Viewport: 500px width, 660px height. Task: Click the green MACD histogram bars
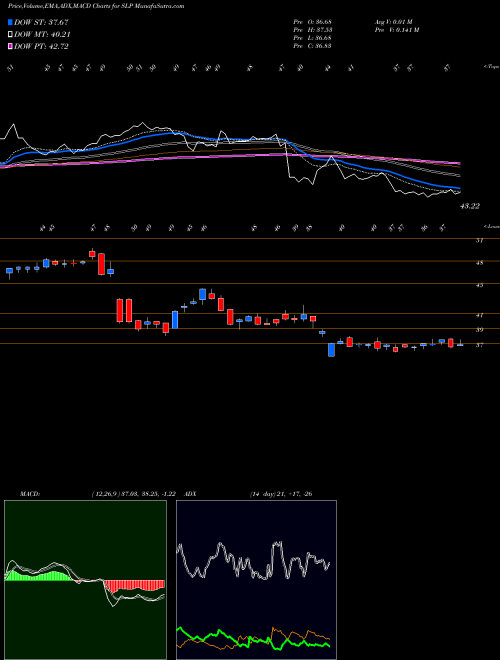[40, 576]
